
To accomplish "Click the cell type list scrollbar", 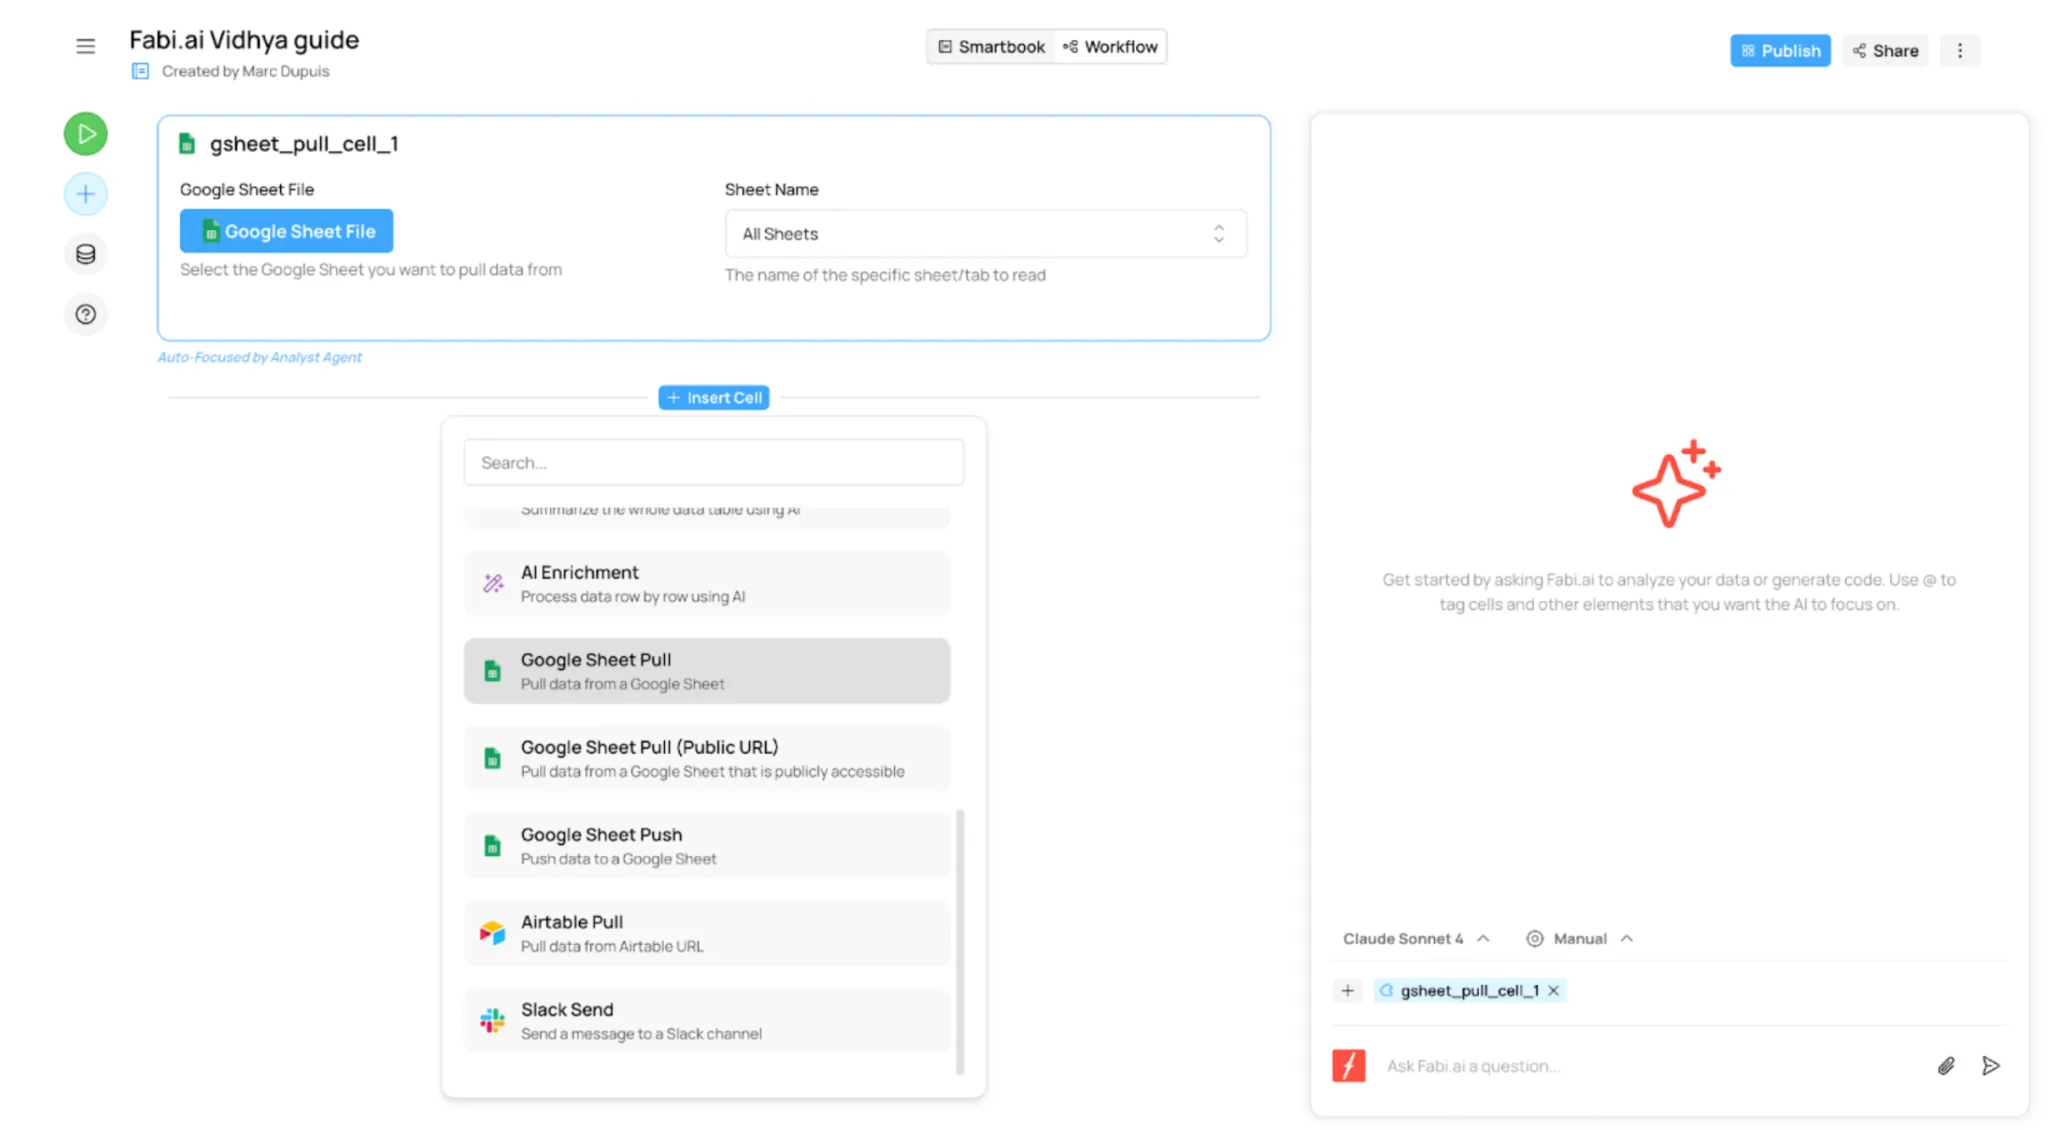I will click(x=960, y=941).
